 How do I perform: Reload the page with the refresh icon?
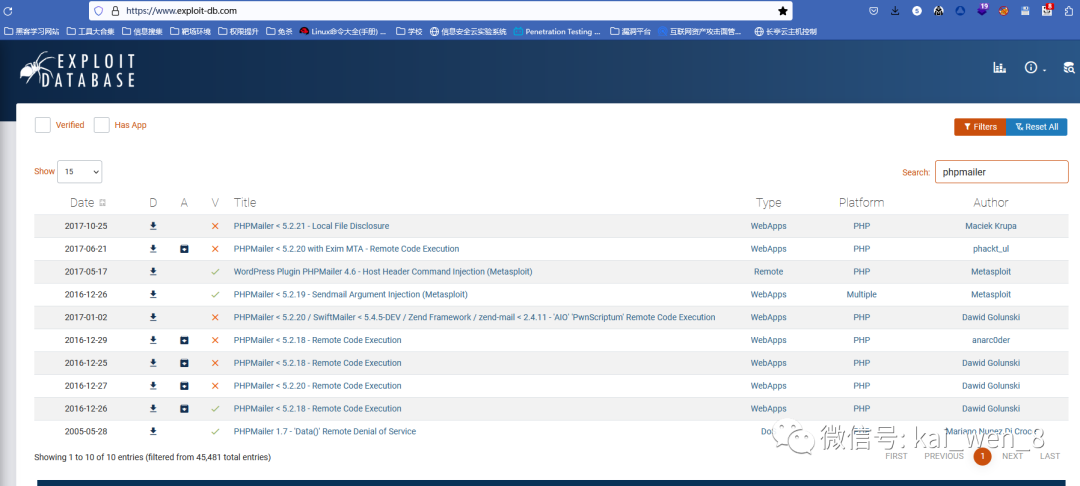pyautogui.click(x=8, y=11)
